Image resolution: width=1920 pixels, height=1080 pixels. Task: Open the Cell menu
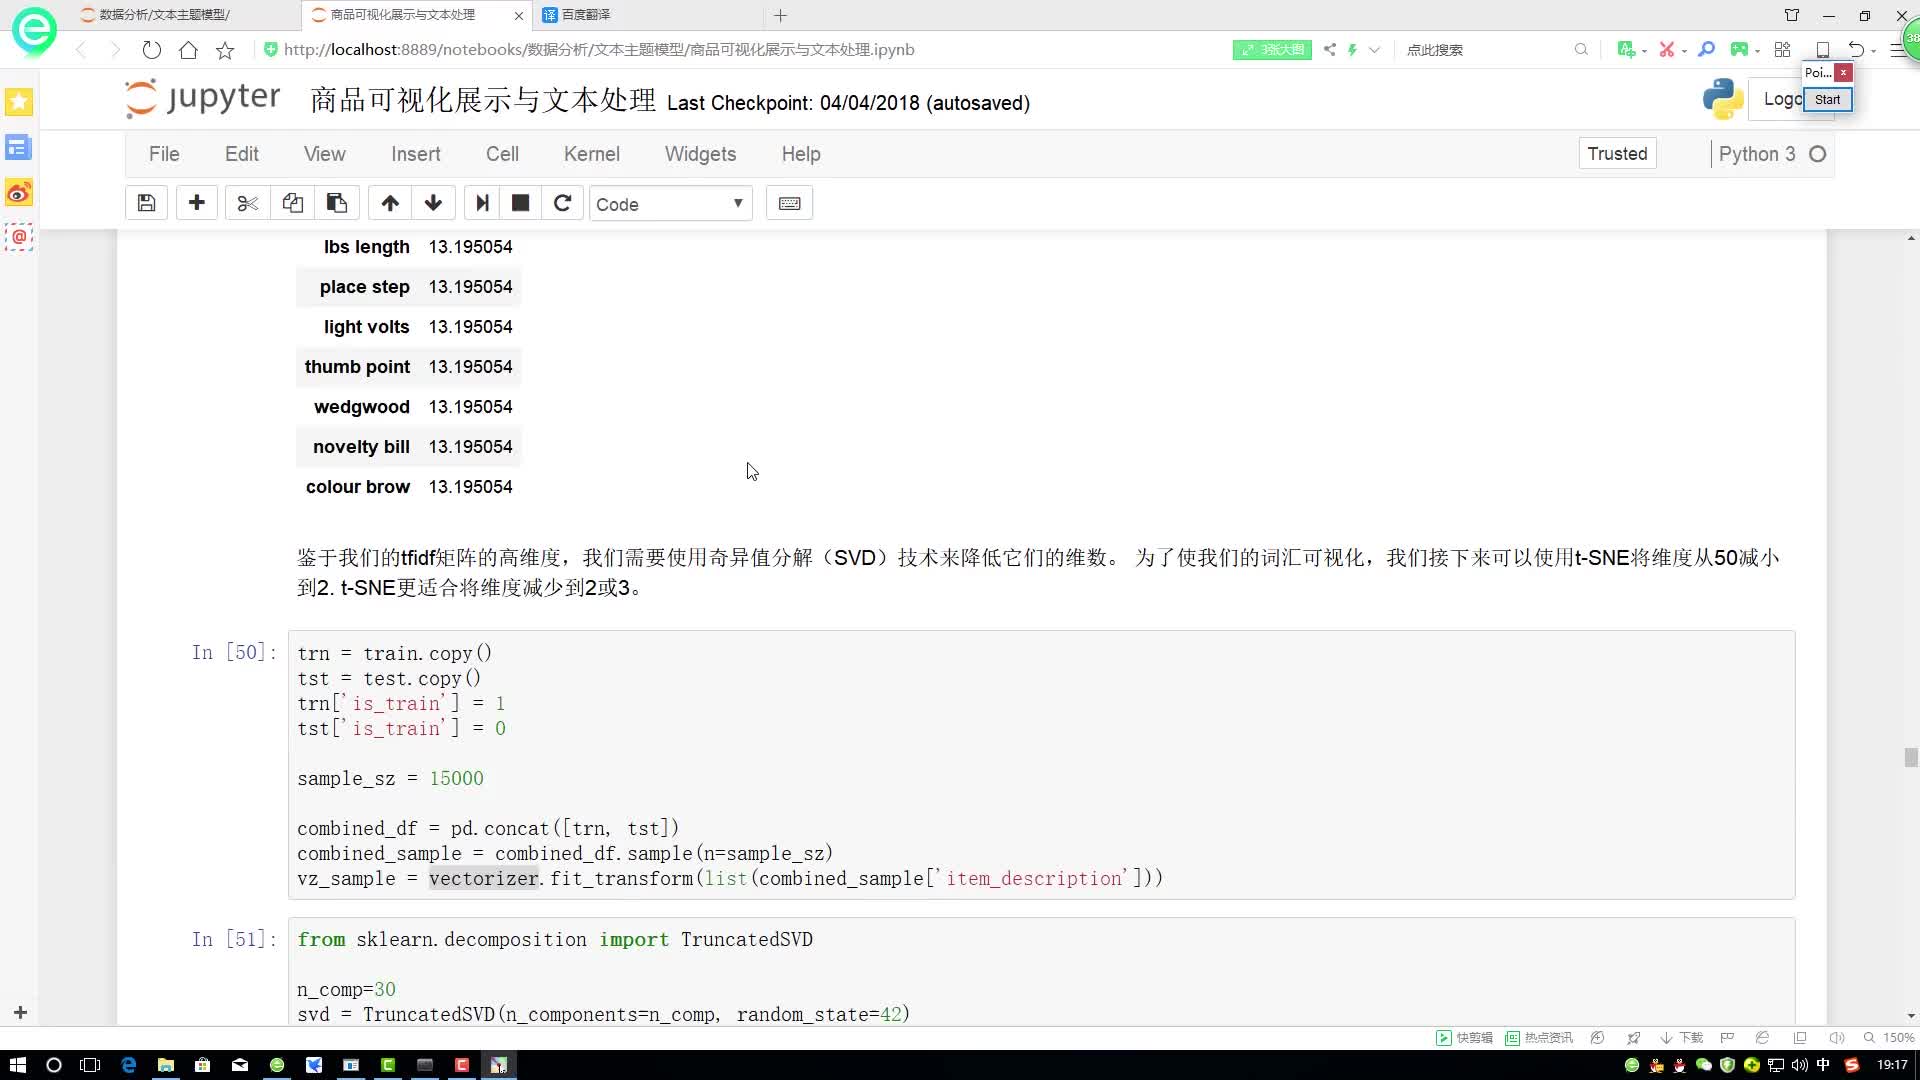(502, 154)
